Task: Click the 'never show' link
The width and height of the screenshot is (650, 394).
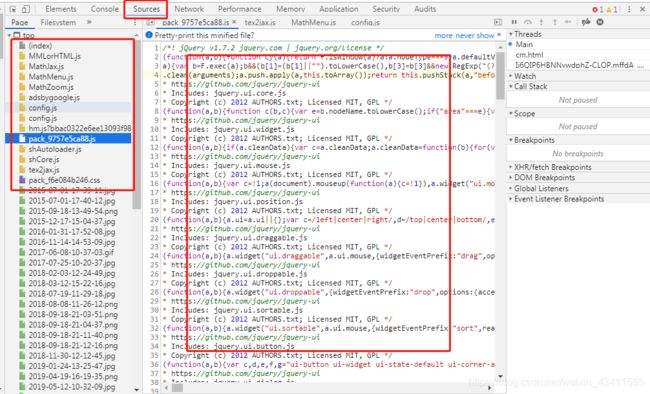Action: 475,36
